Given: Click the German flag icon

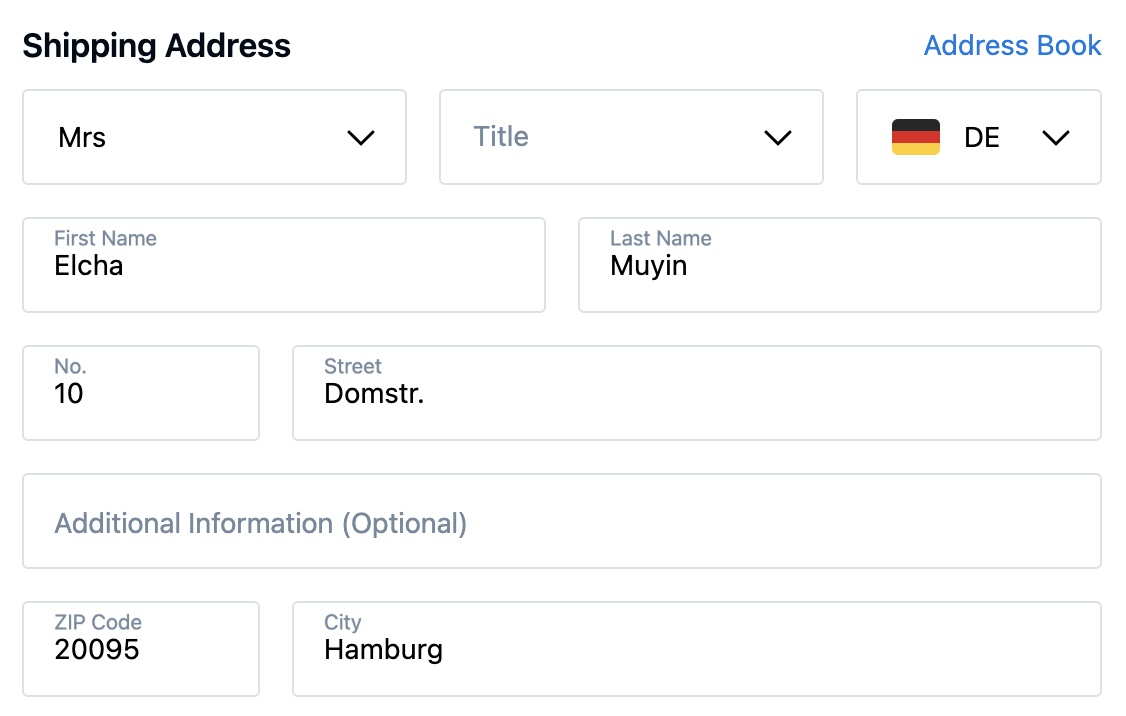Looking at the screenshot, I should point(915,137).
